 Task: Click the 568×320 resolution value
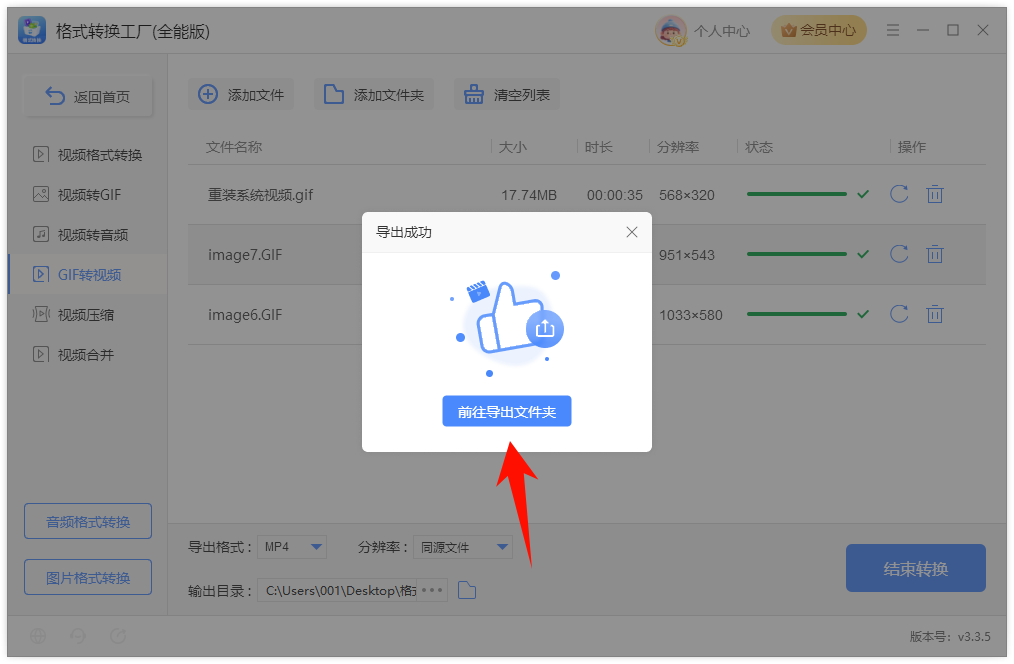point(687,195)
